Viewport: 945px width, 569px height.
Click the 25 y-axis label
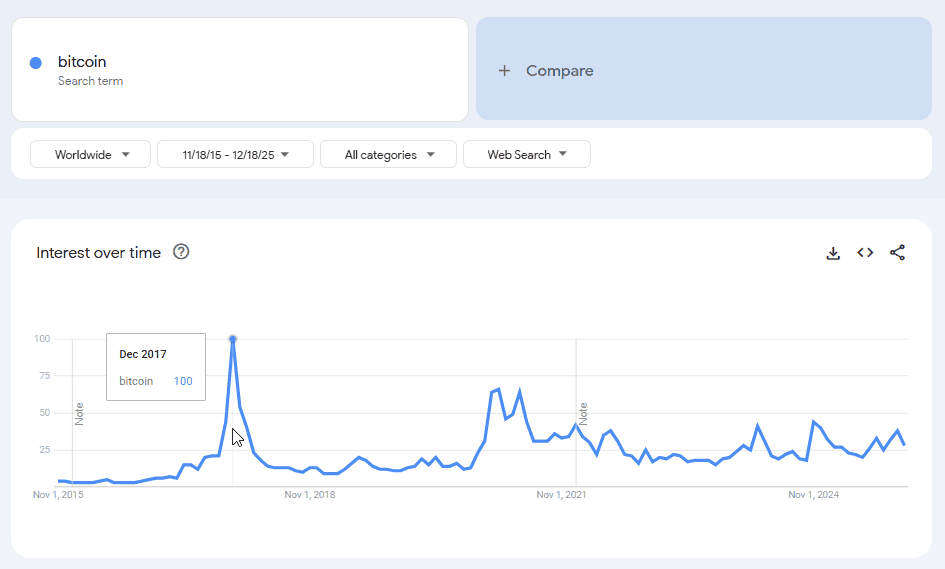(45, 450)
